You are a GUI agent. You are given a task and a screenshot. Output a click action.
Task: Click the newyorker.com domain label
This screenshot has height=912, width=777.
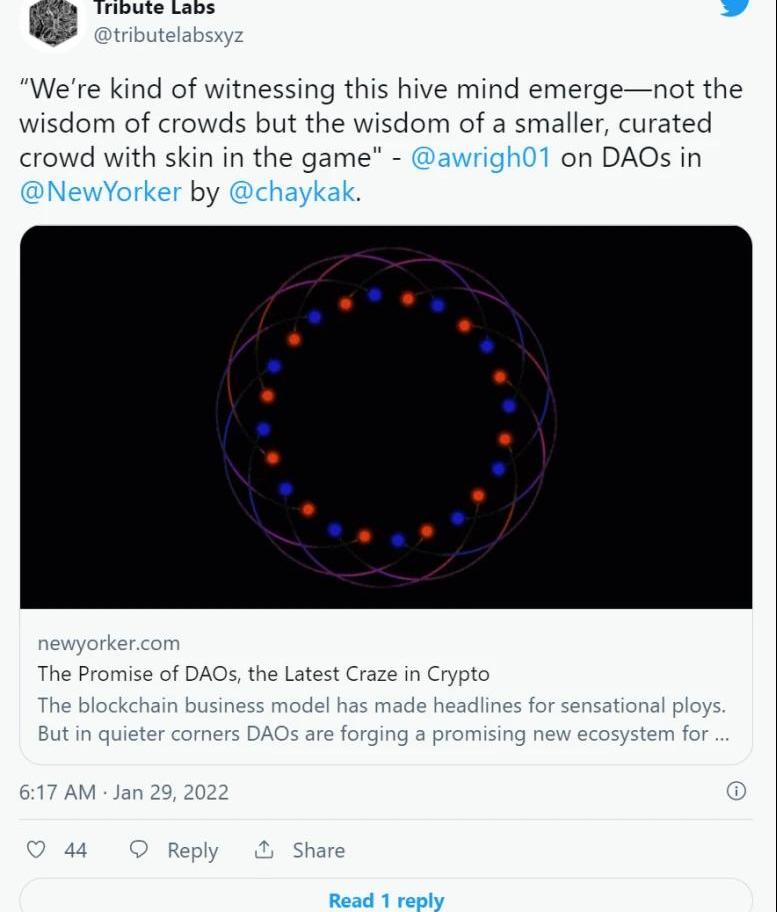click(x=108, y=643)
